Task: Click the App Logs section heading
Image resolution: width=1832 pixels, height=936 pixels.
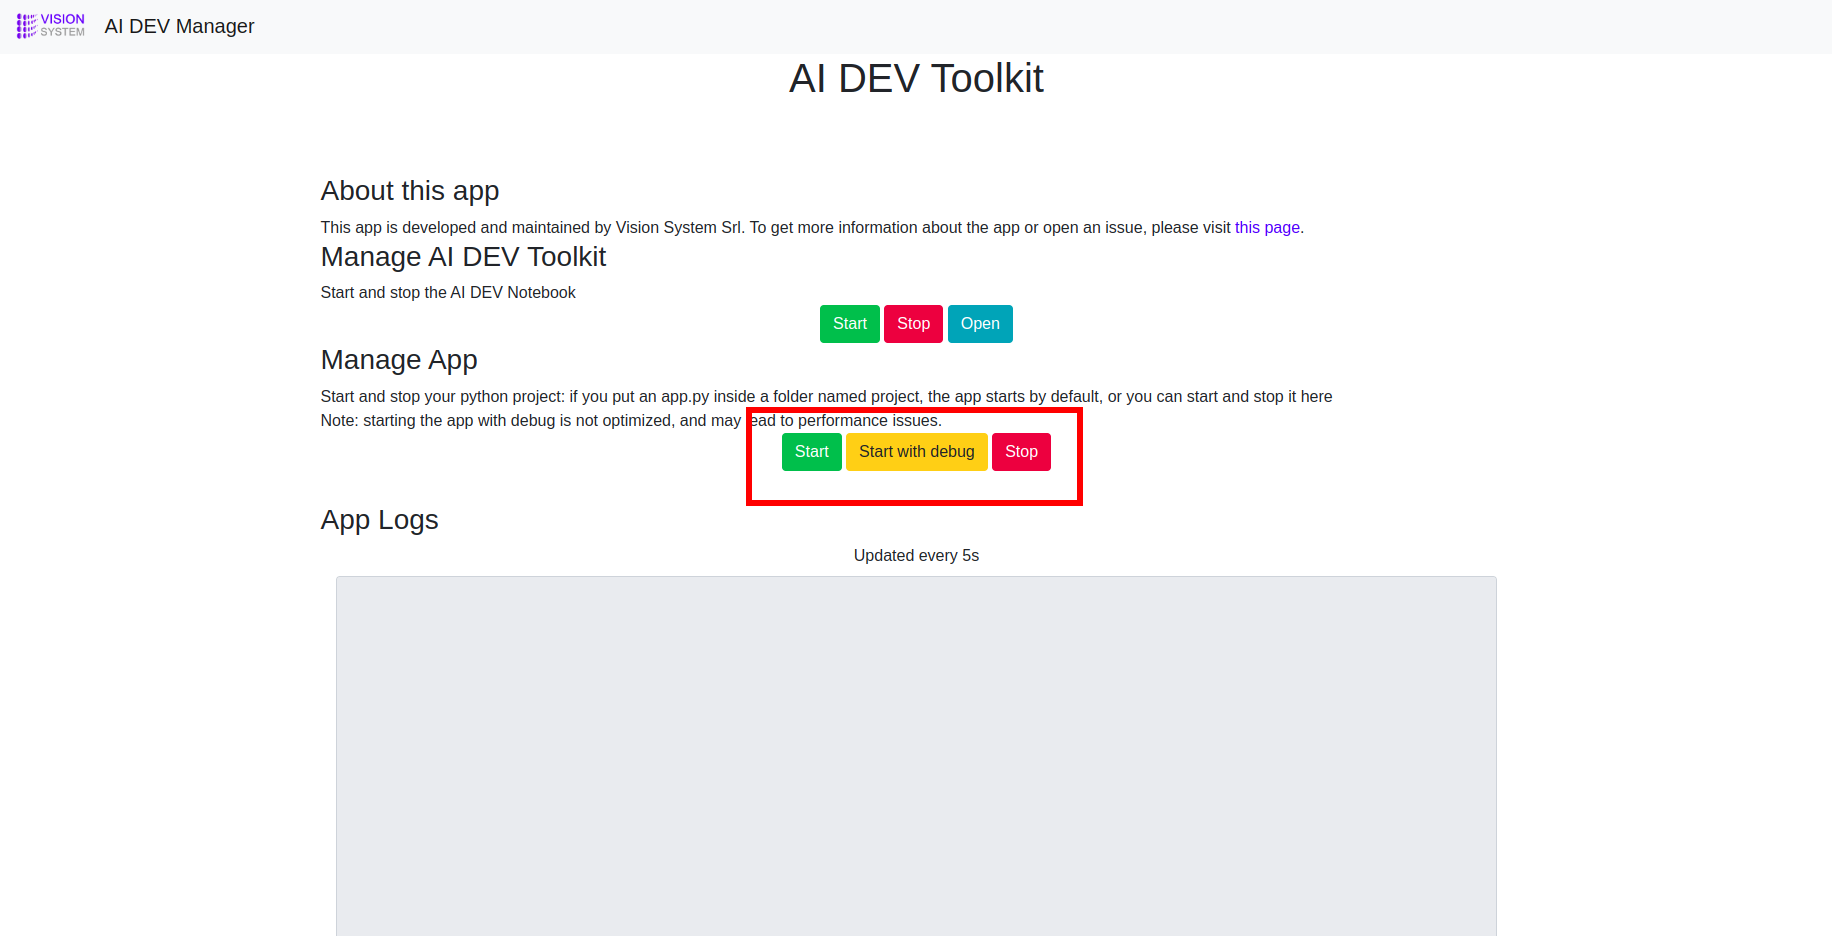Action: coord(379,520)
